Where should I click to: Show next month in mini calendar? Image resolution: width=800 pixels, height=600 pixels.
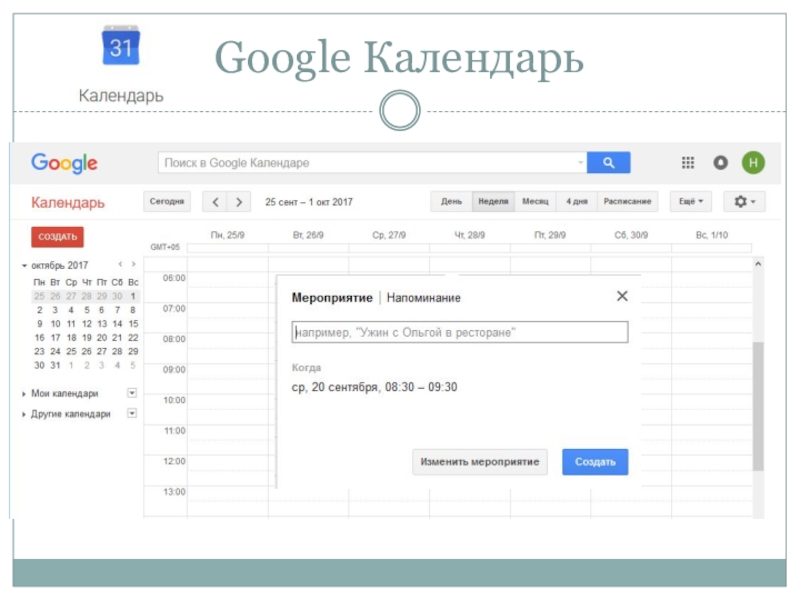pyautogui.click(x=134, y=264)
